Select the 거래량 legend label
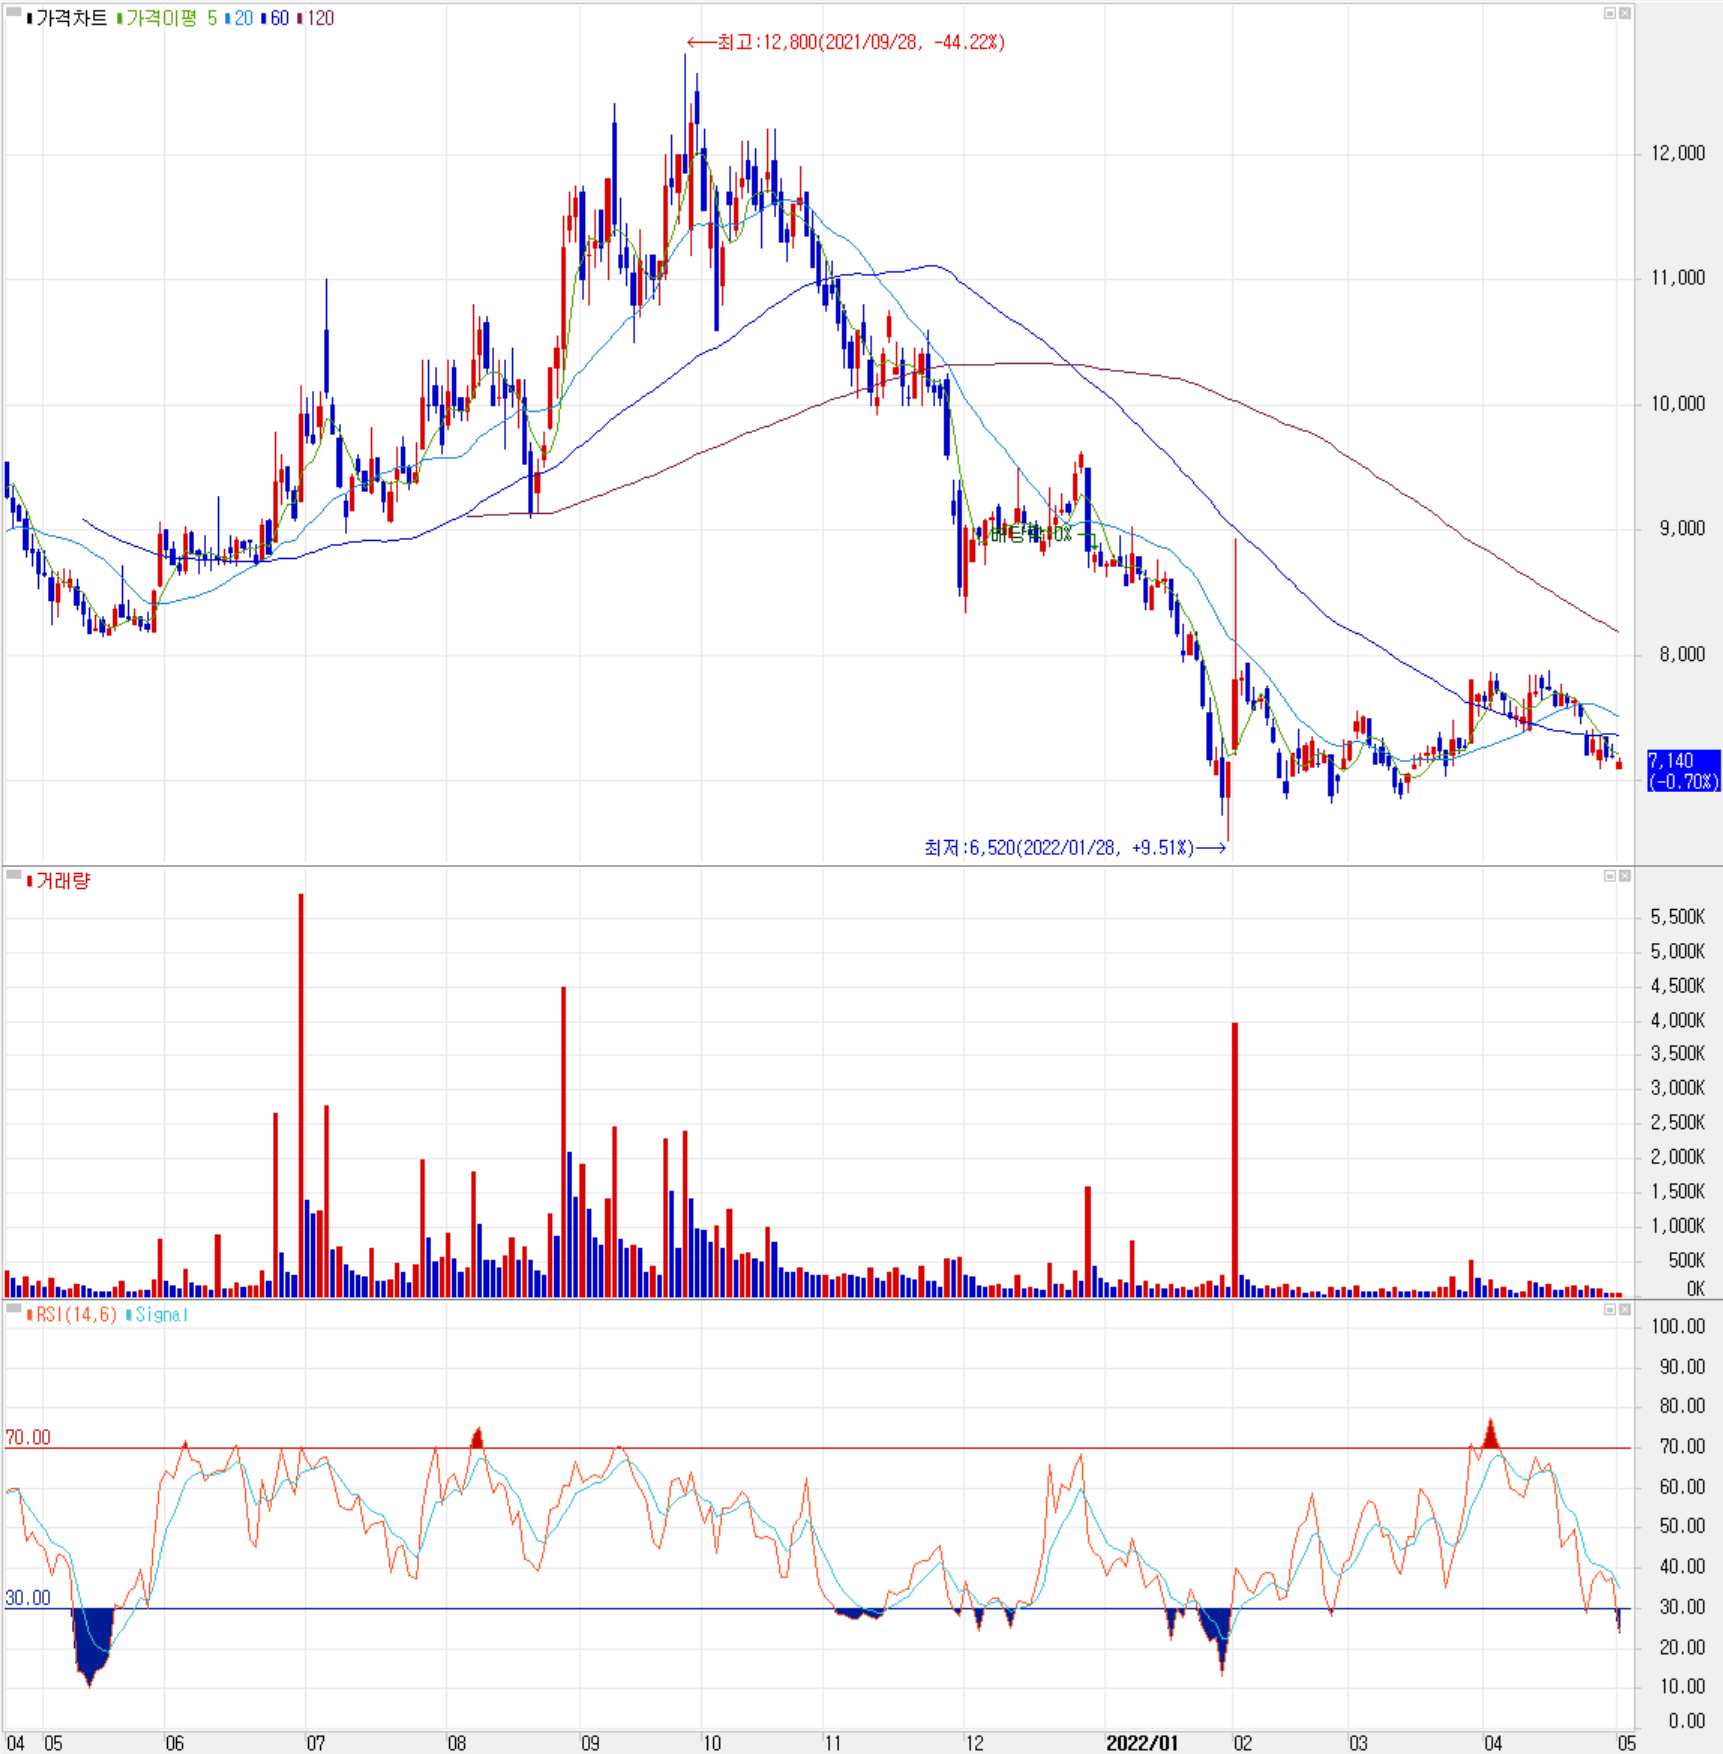The height and width of the screenshot is (1754, 1723). click(x=59, y=881)
